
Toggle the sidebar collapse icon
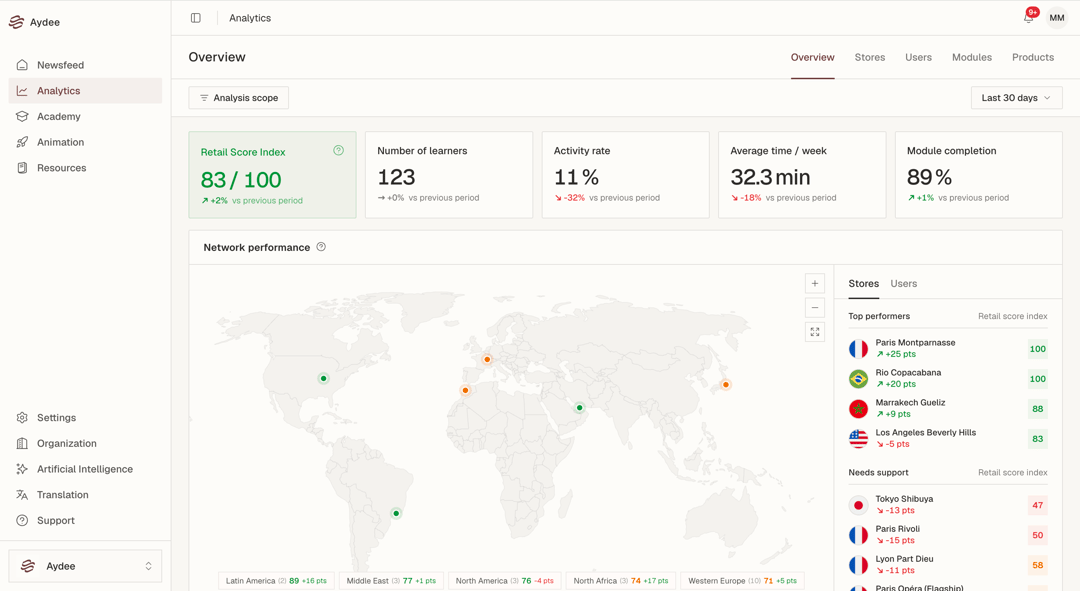pos(196,18)
